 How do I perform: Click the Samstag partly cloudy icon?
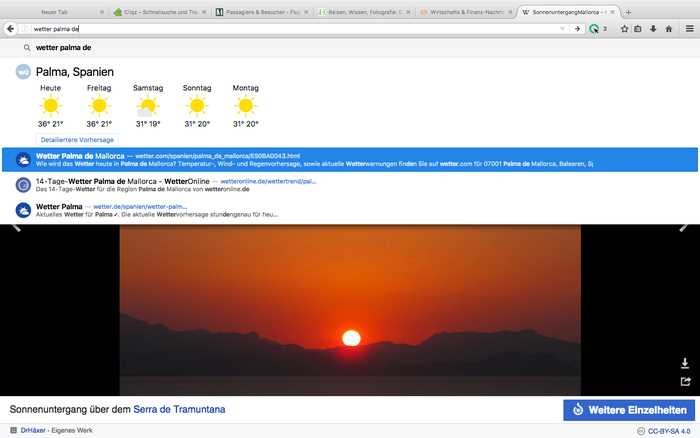(x=147, y=107)
